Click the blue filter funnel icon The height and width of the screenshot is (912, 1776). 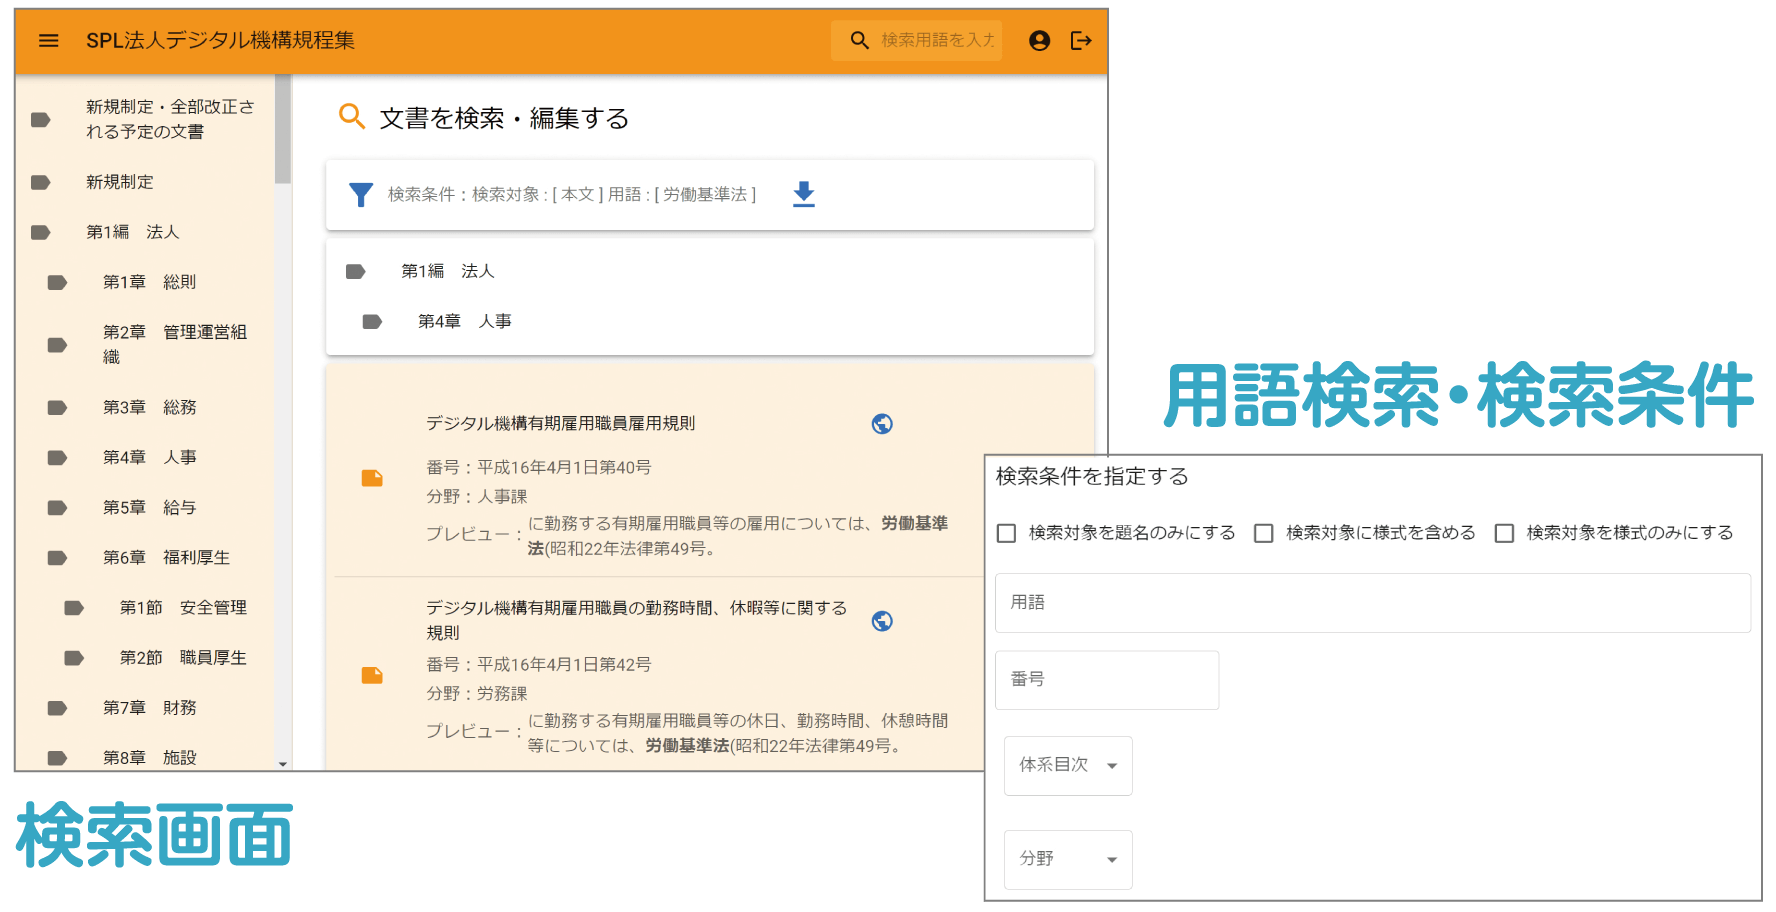coord(361,195)
